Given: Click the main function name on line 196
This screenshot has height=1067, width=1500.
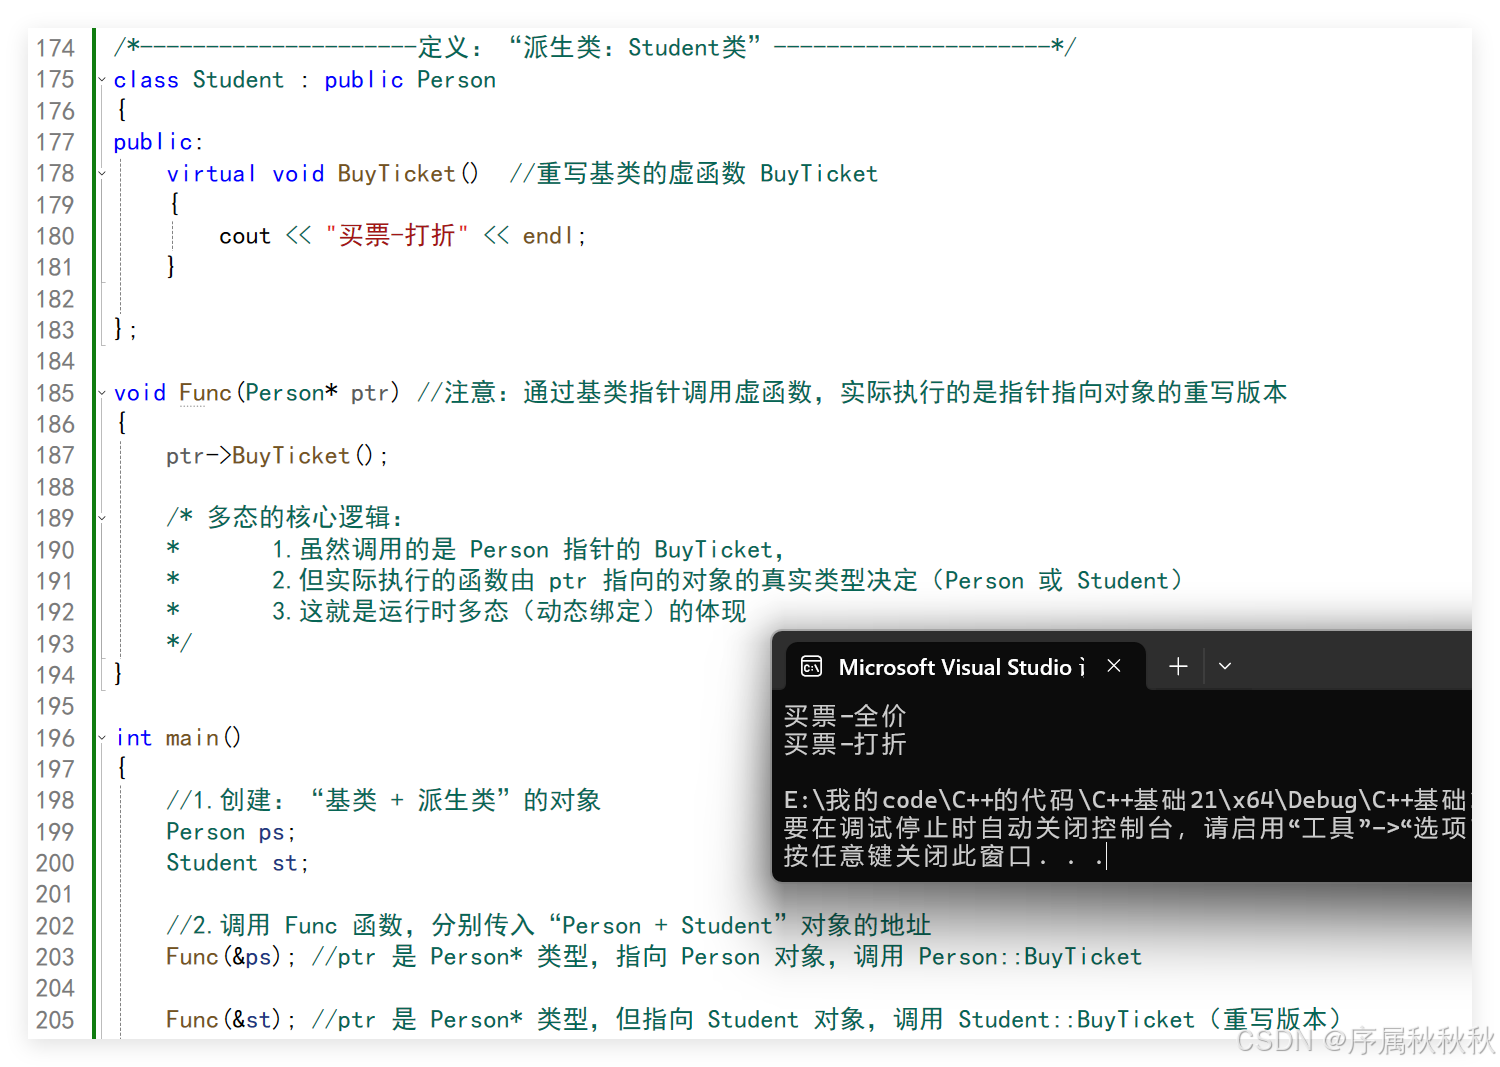Looking at the screenshot, I should pyautogui.click(x=192, y=738).
